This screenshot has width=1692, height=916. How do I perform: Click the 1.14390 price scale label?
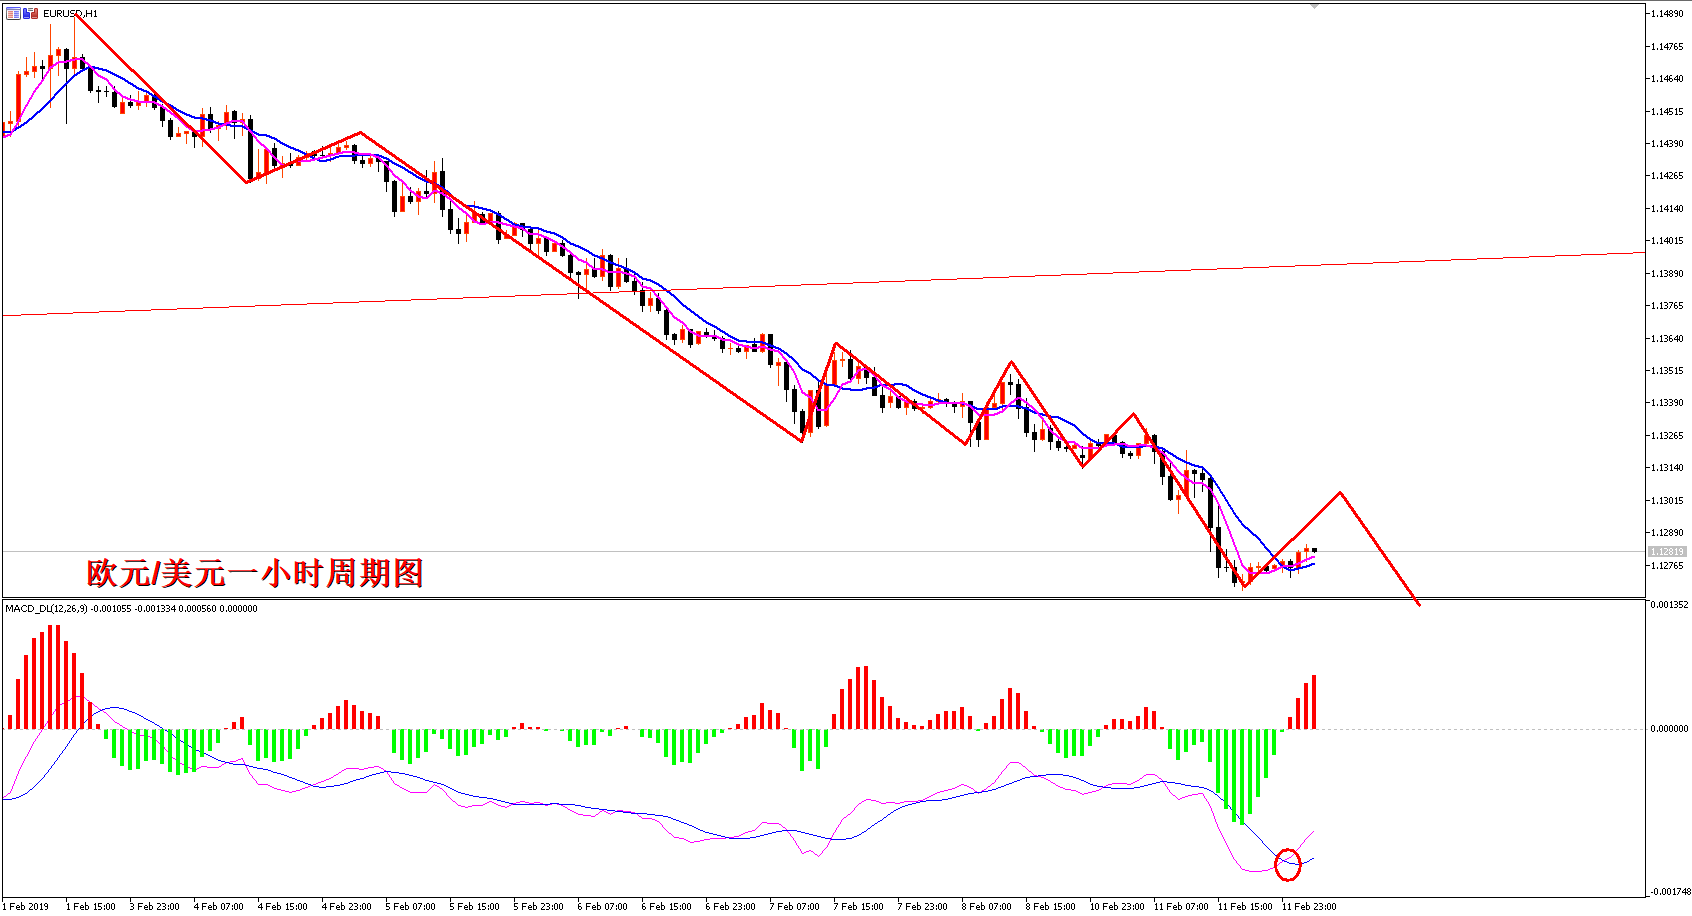pyautogui.click(x=1666, y=144)
